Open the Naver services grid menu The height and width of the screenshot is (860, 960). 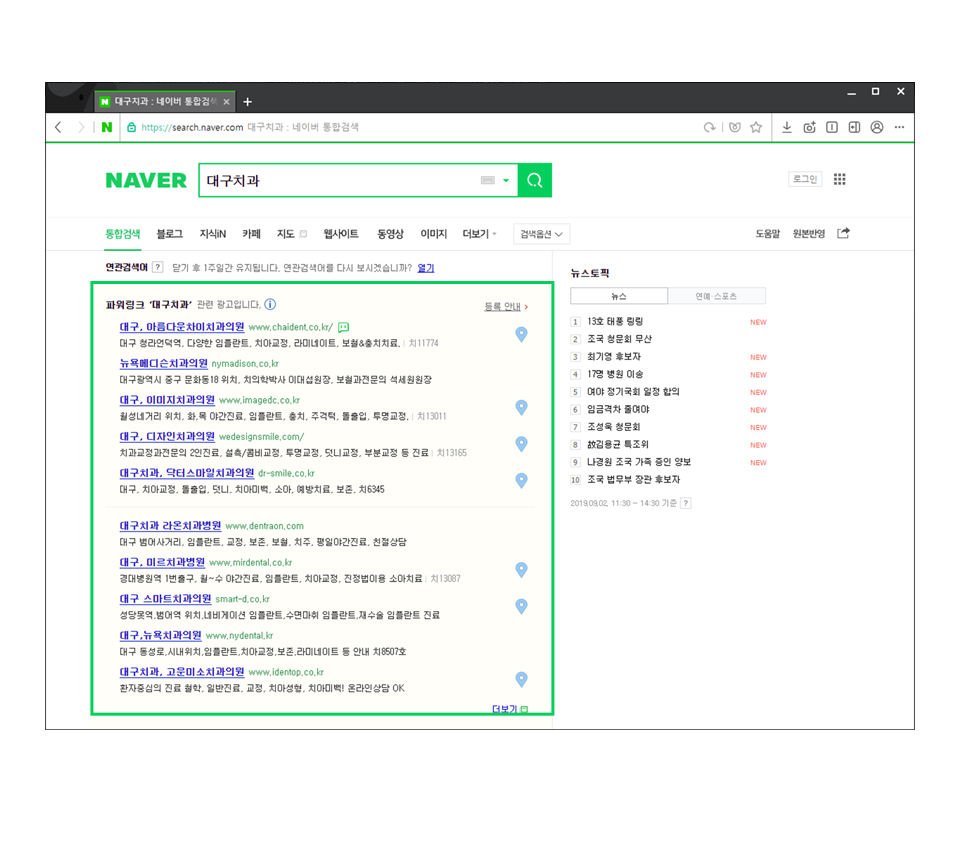(x=839, y=179)
